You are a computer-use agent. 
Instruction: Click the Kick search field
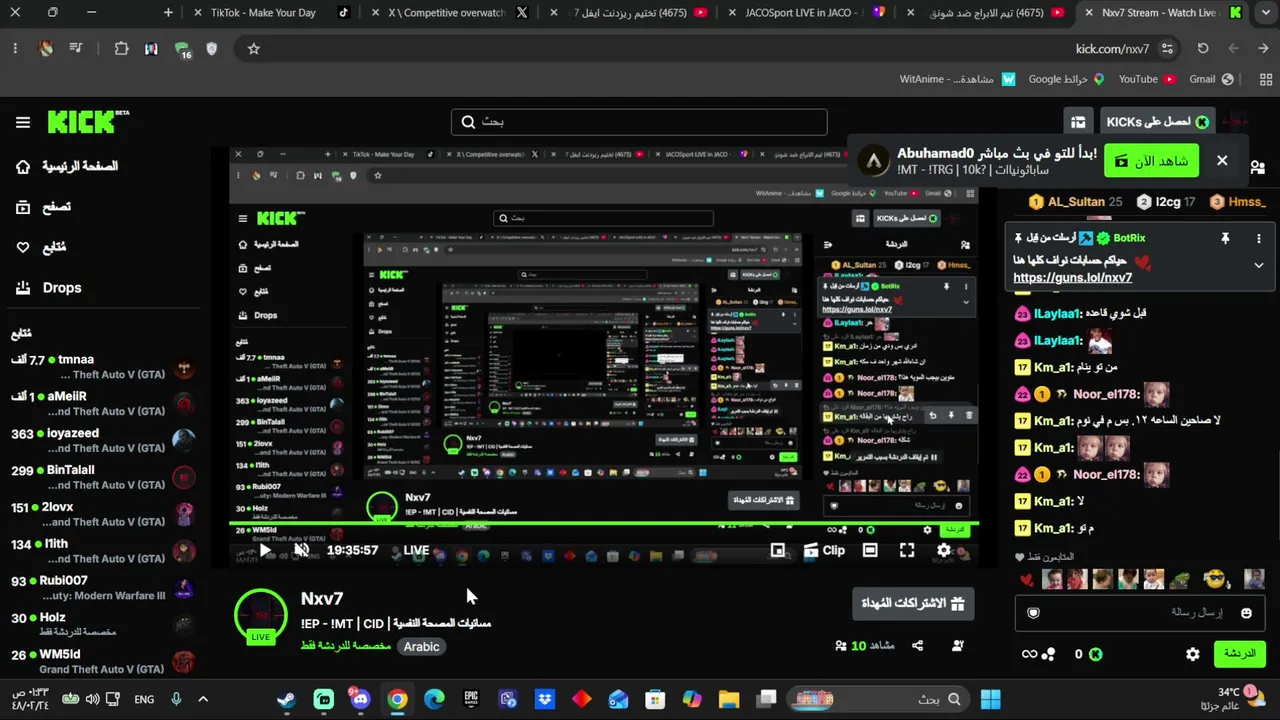[x=639, y=122]
